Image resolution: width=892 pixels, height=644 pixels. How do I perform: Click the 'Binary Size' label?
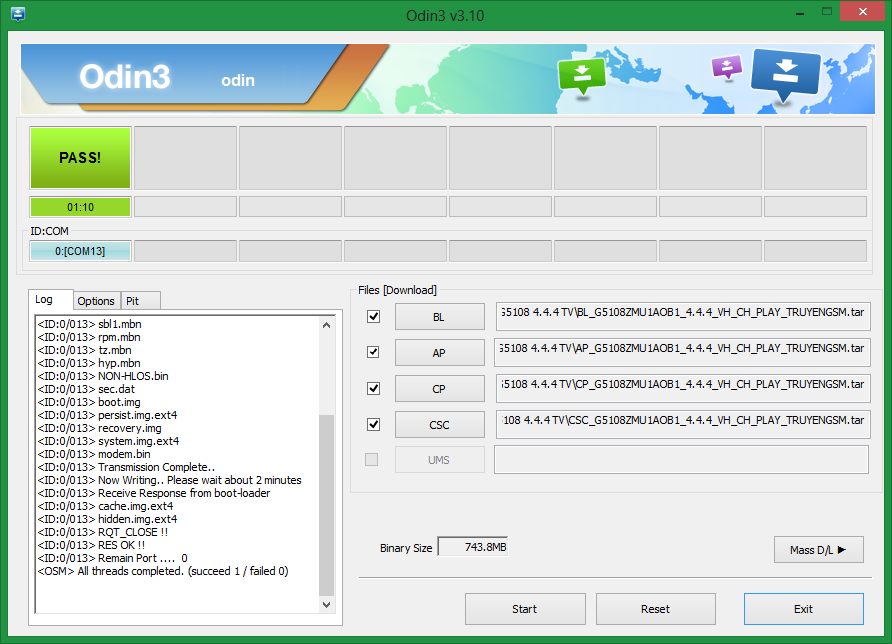coord(406,548)
